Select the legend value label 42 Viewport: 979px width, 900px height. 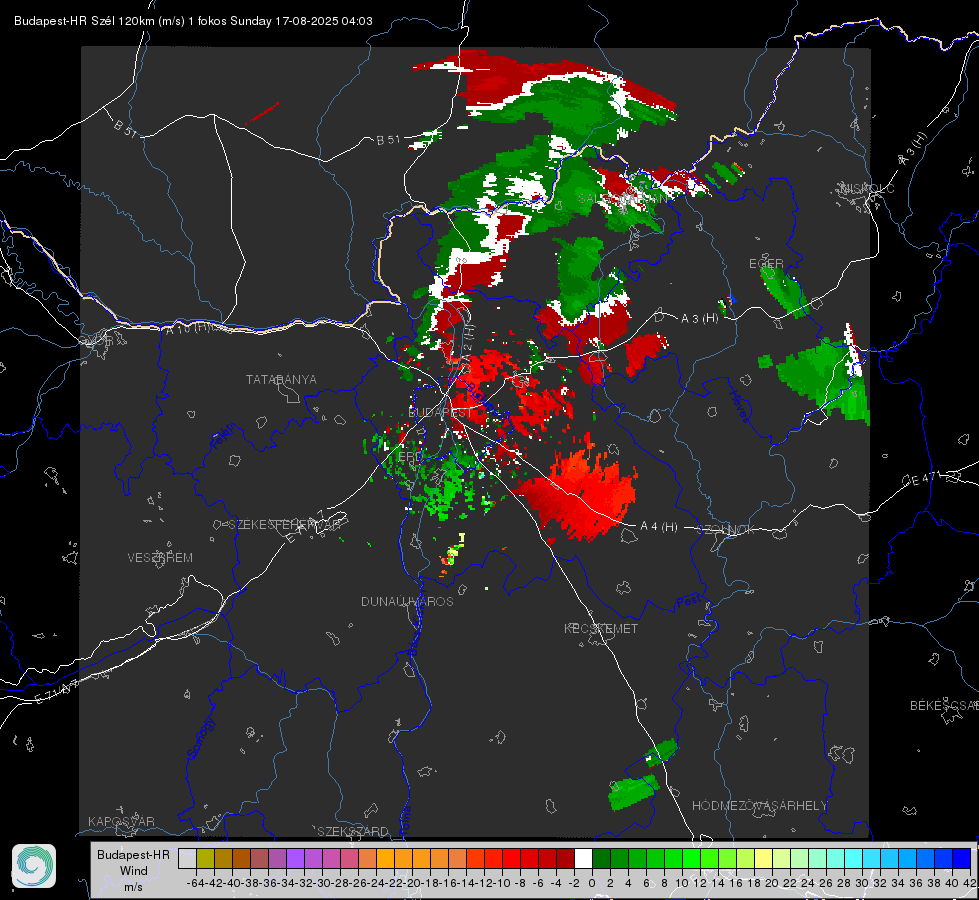(970, 883)
